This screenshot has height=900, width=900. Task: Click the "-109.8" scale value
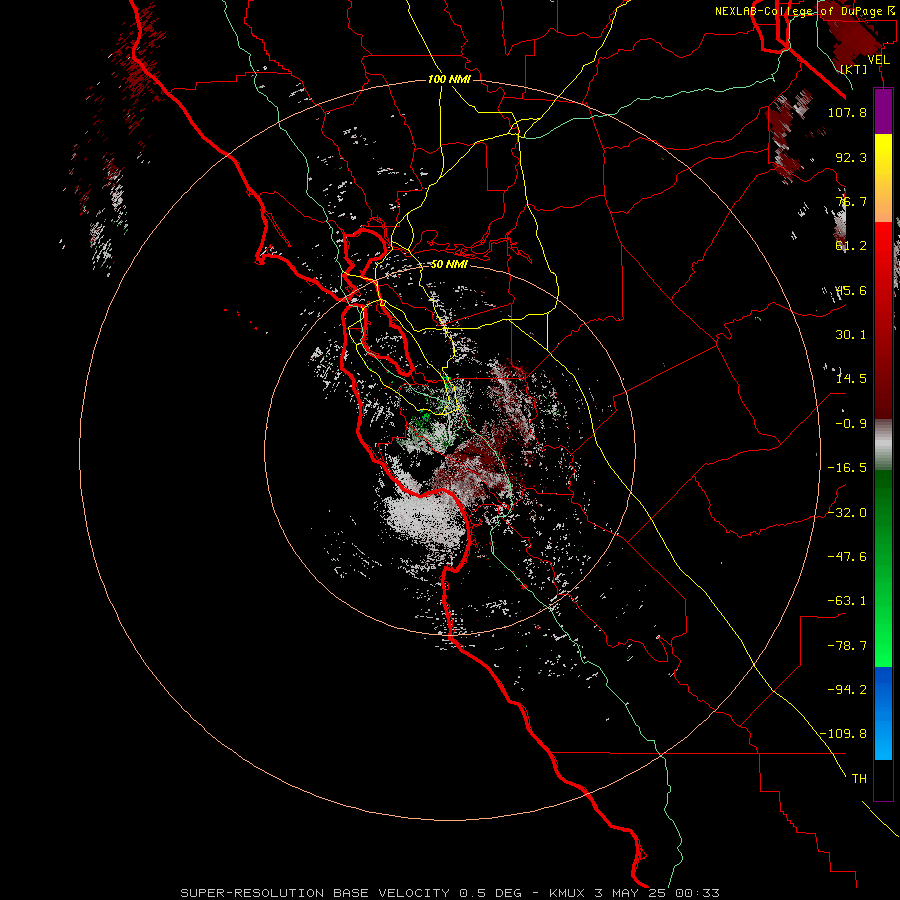pos(844,734)
